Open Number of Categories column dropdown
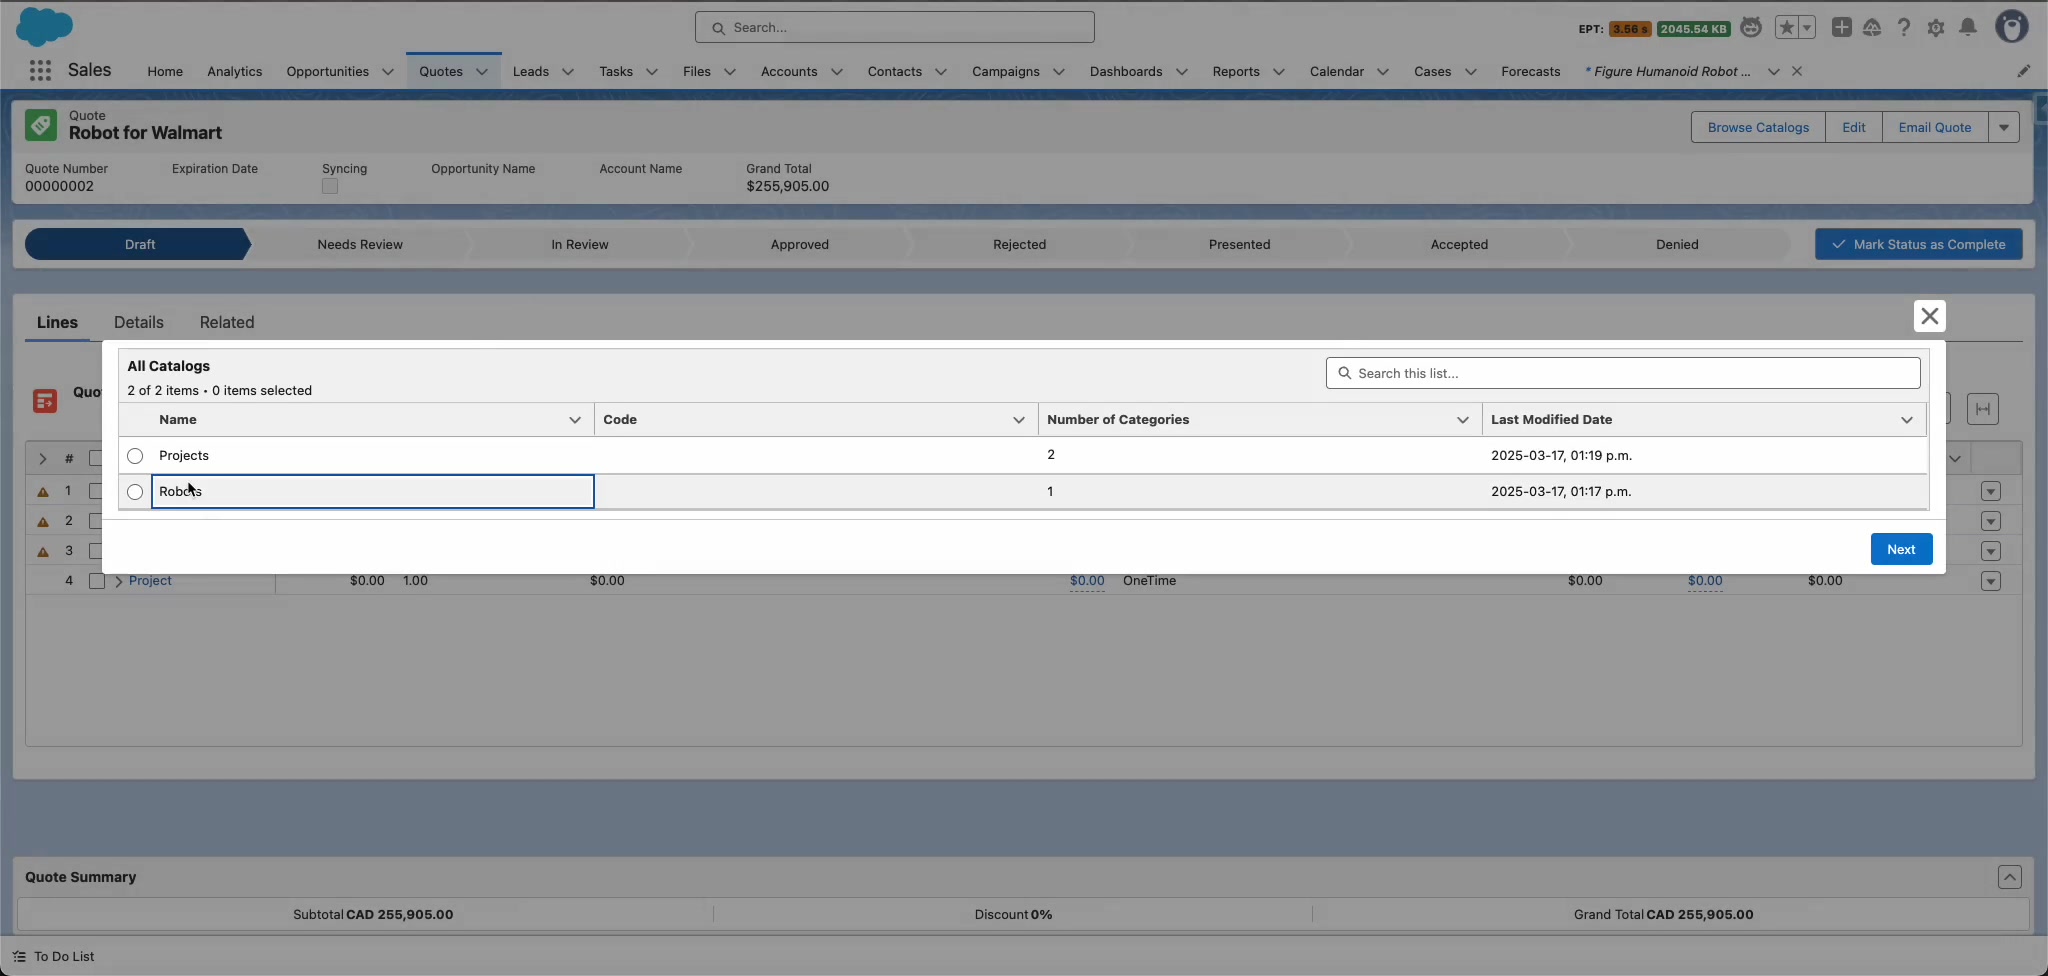The width and height of the screenshot is (2048, 976). coord(1463,420)
